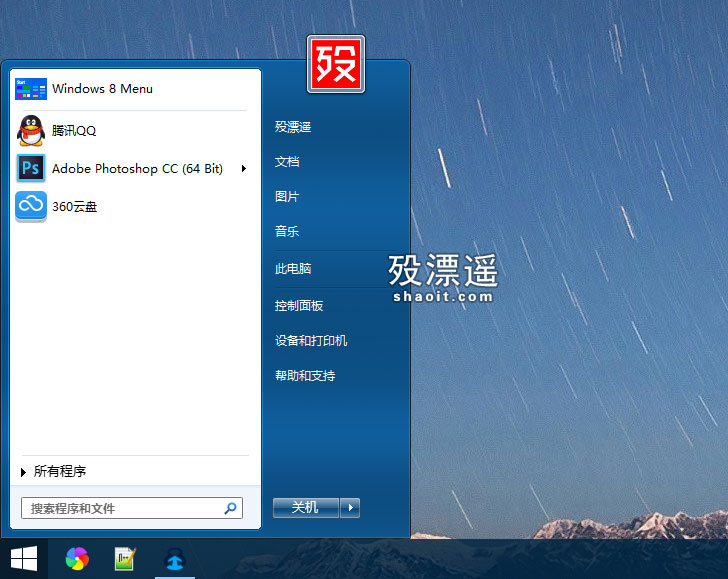Open 文档 documents
This screenshot has width=728, height=579.
287,162
